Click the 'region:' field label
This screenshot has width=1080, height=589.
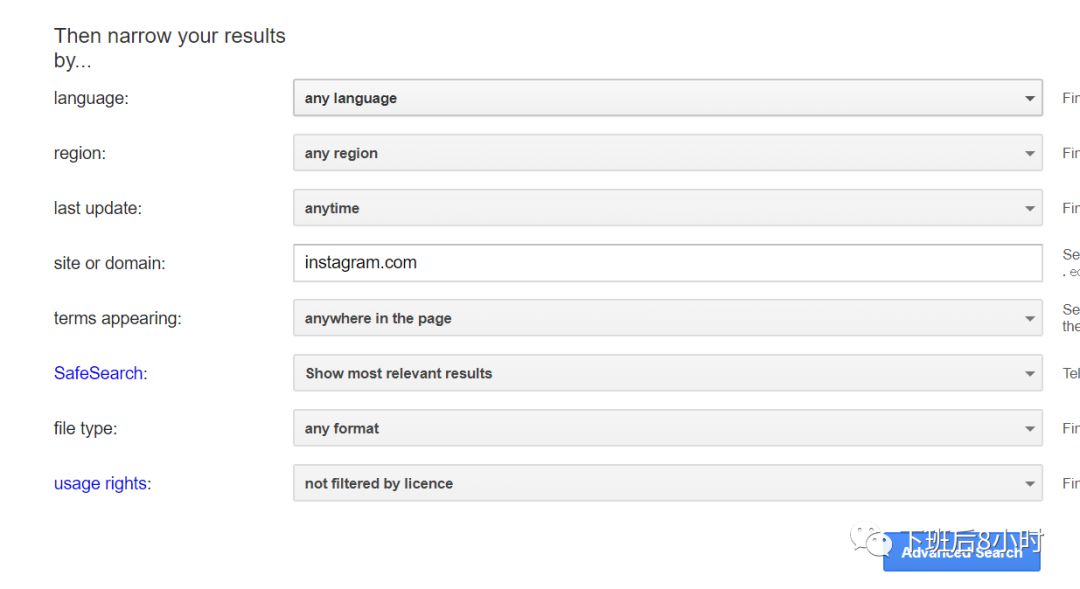pyautogui.click(x=79, y=153)
